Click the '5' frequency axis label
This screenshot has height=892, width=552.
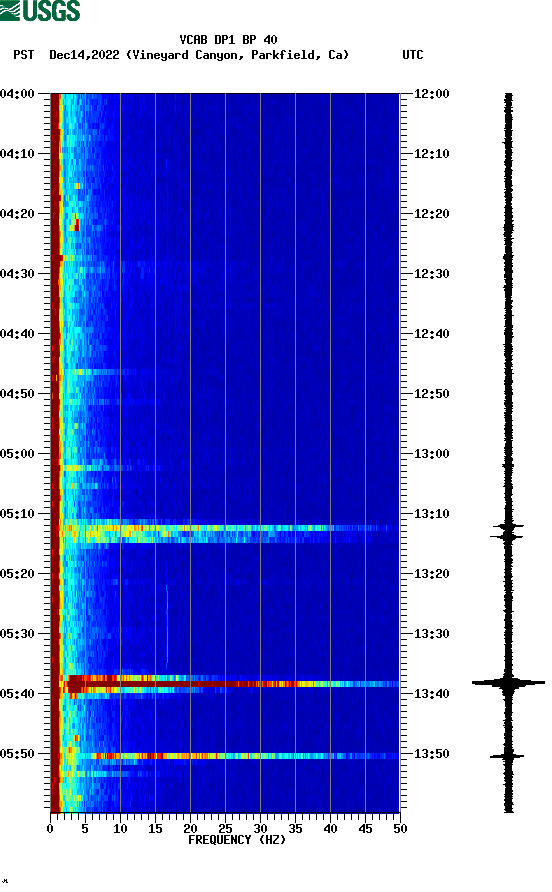pyautogui.click(x=85, y=829)
